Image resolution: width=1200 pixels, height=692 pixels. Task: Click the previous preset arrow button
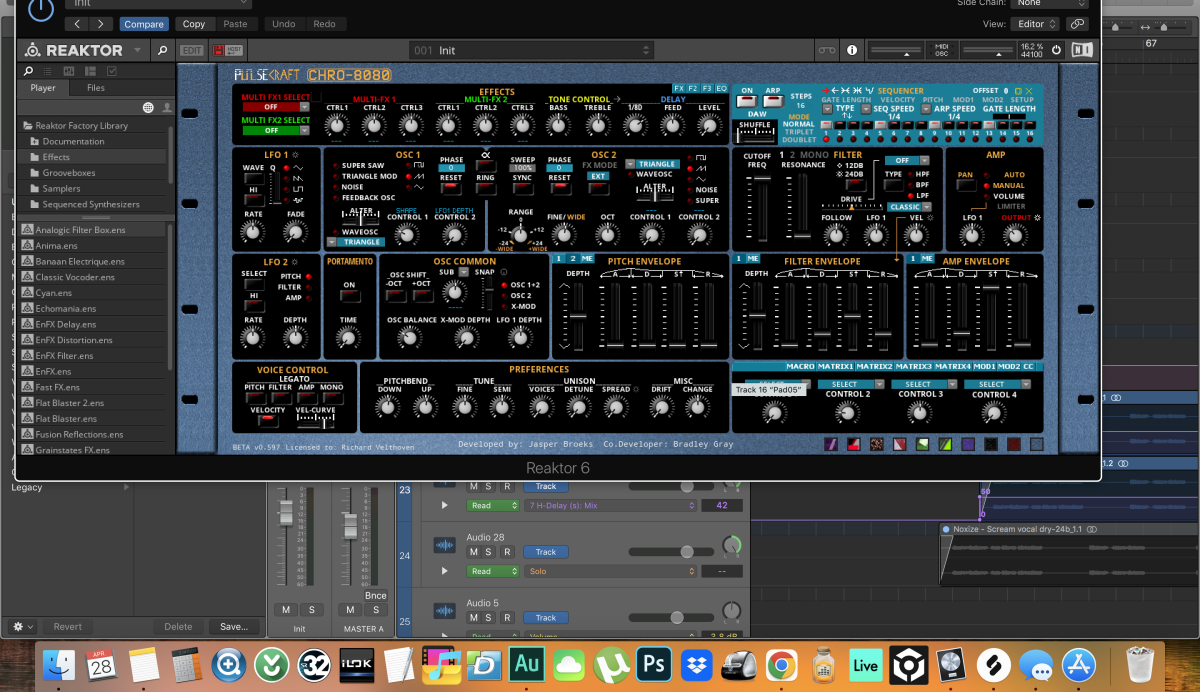pos(78,24)
